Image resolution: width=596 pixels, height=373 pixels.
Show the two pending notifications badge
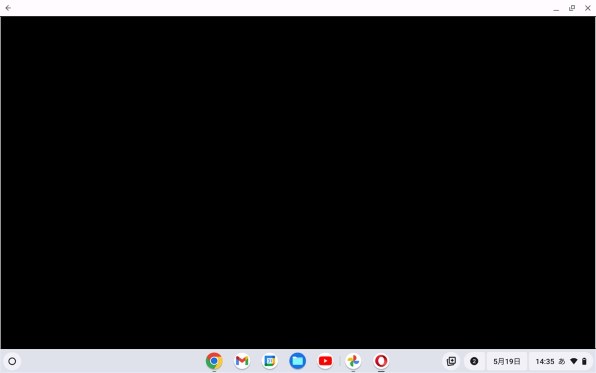click(x=474, y=361)
